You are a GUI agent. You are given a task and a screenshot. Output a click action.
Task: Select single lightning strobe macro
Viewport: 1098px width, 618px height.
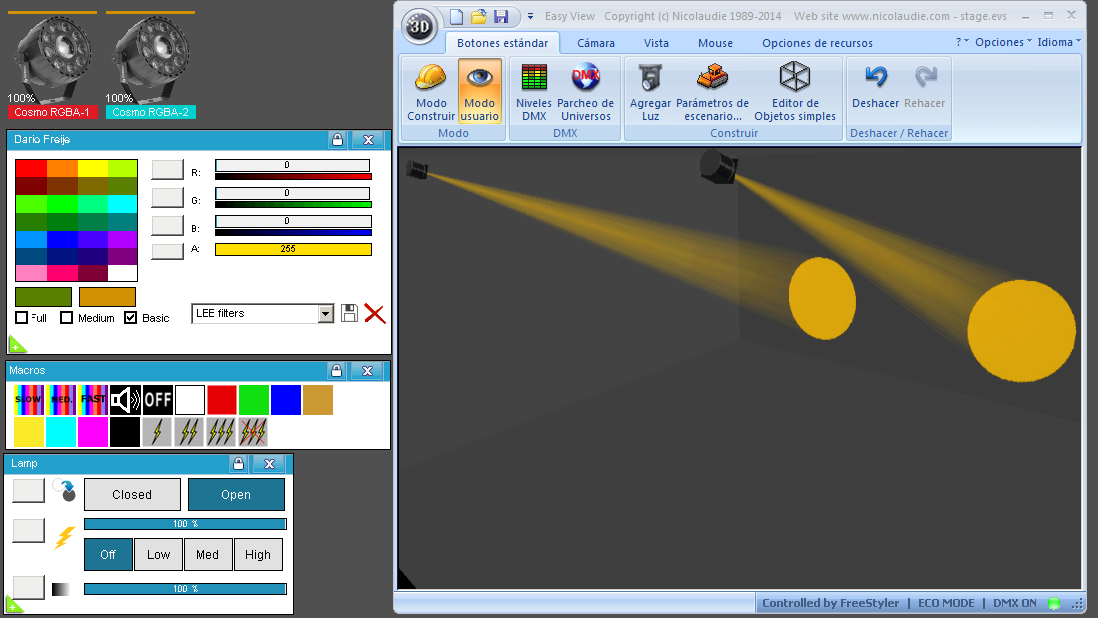point(158,432)
